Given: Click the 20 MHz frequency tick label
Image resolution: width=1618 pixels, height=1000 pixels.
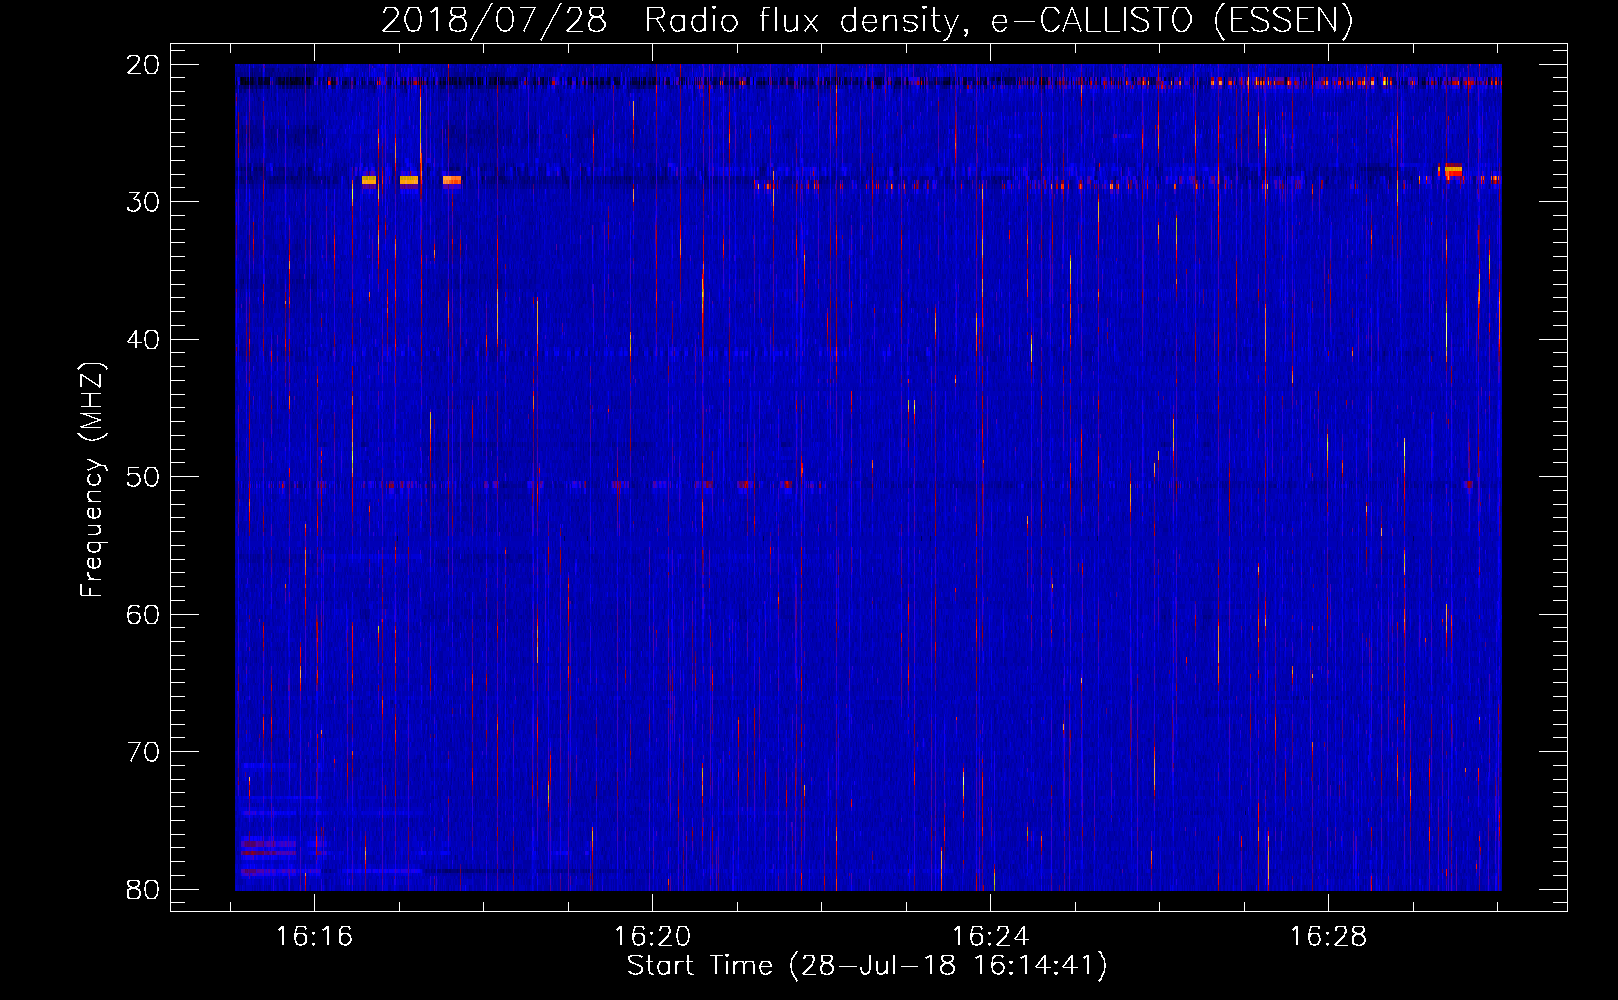Looking at the screenshot, I should tap(143, 65).
